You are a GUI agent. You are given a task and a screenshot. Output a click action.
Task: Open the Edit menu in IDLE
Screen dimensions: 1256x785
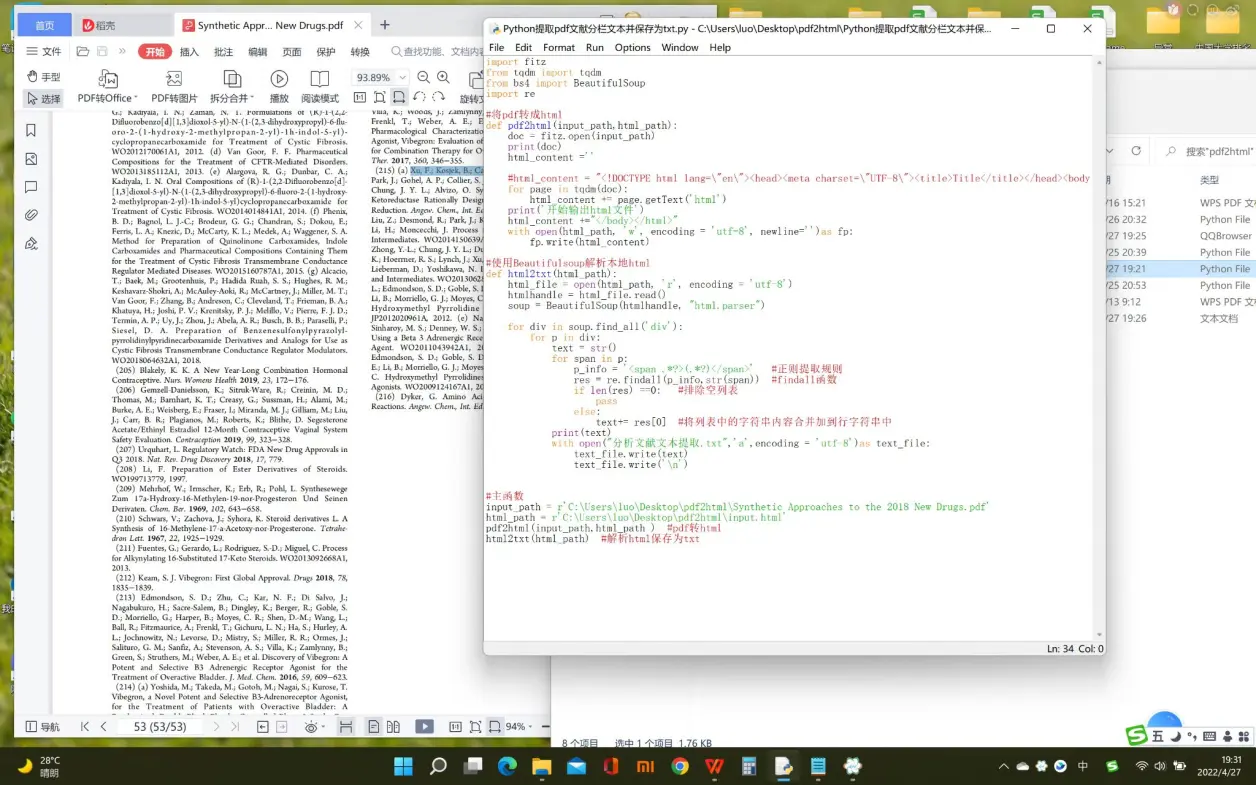[524, 47]
